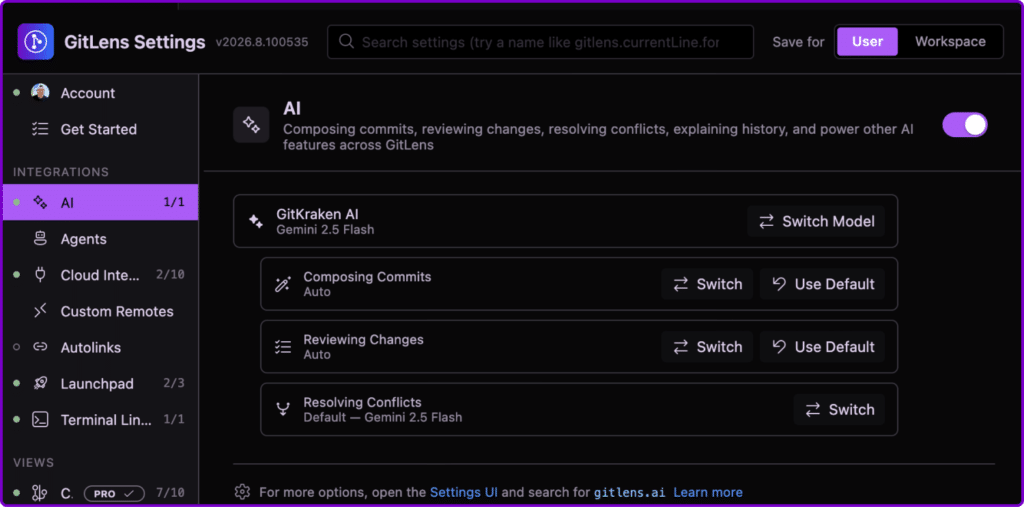Click the 7/10 count in Views

click(x=170, y=493)
